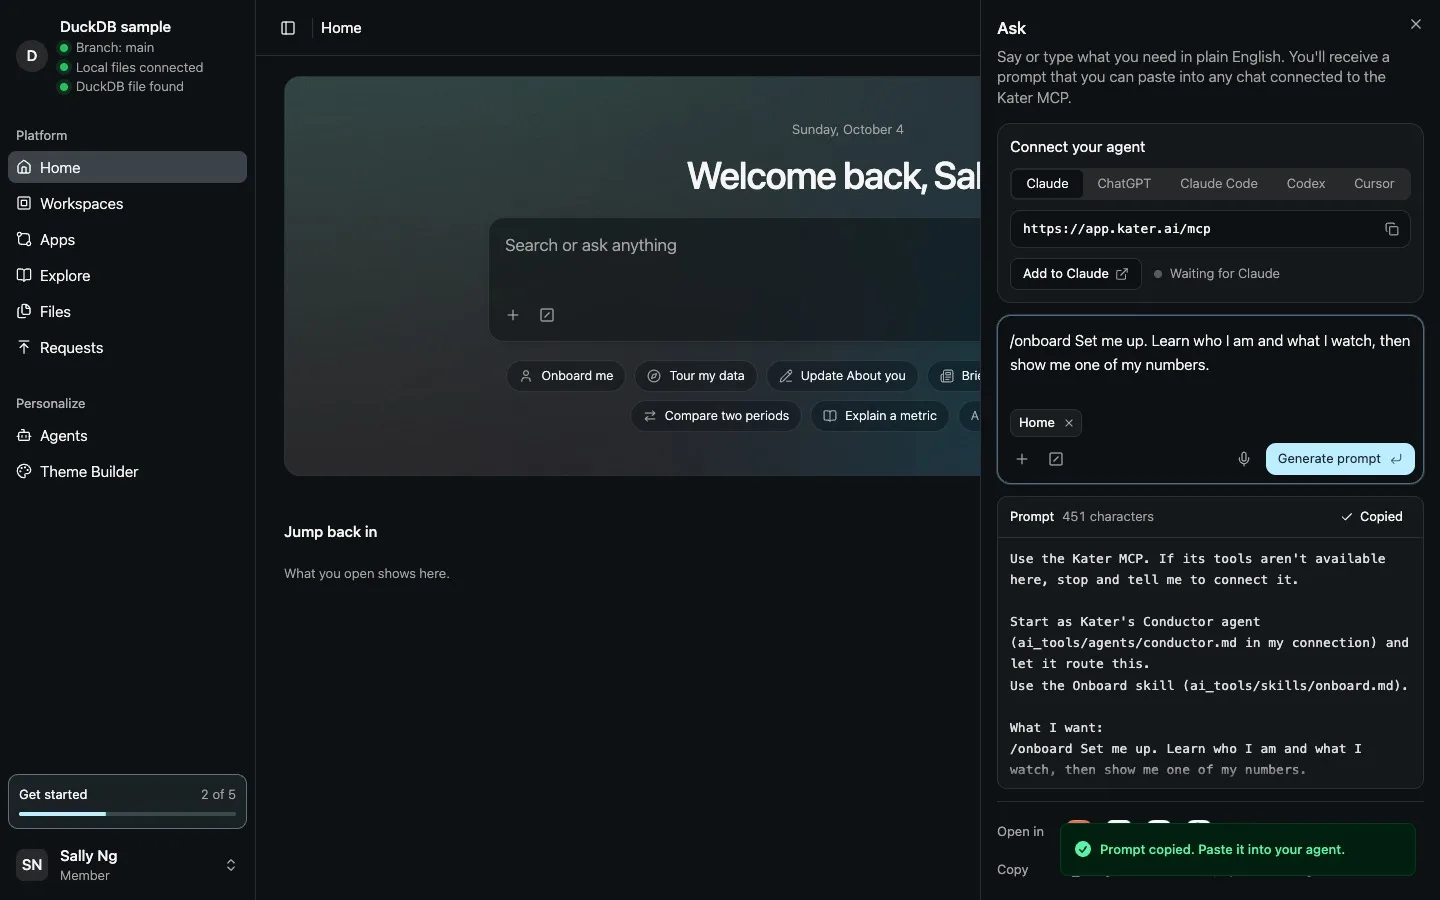Choose the Tour my data suggestion
Image resolution: width=1440 pixels, height=900 pixels.
click(x=696, y=376)
